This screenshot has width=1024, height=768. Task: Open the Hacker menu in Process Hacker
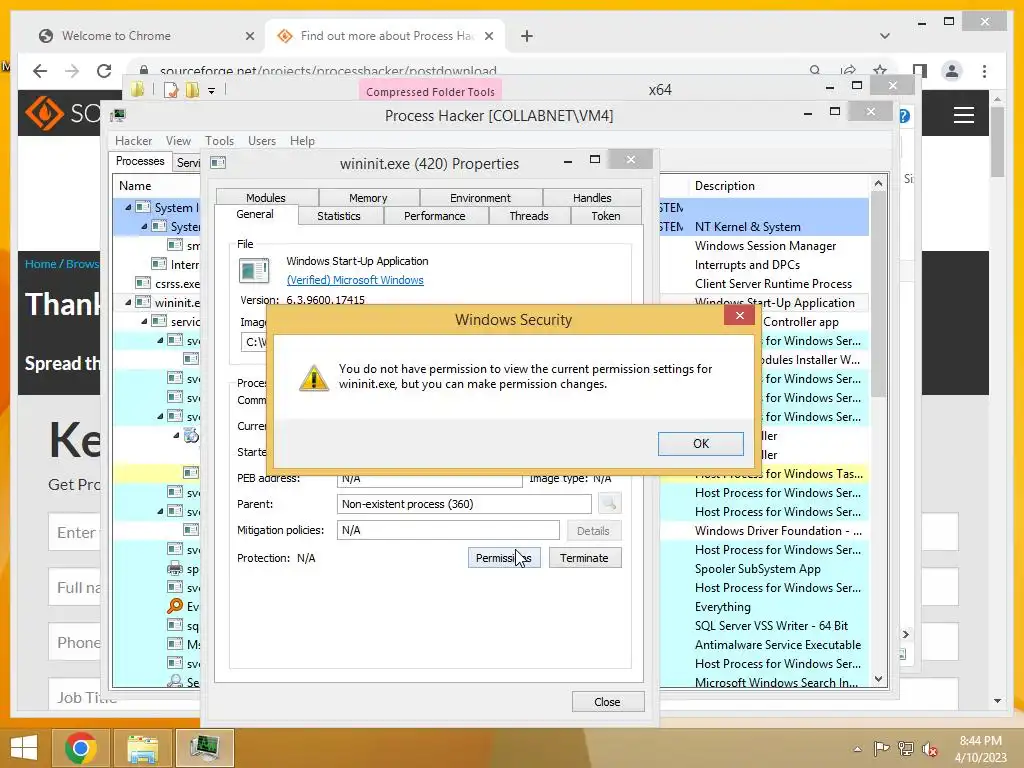coord(133,140)
